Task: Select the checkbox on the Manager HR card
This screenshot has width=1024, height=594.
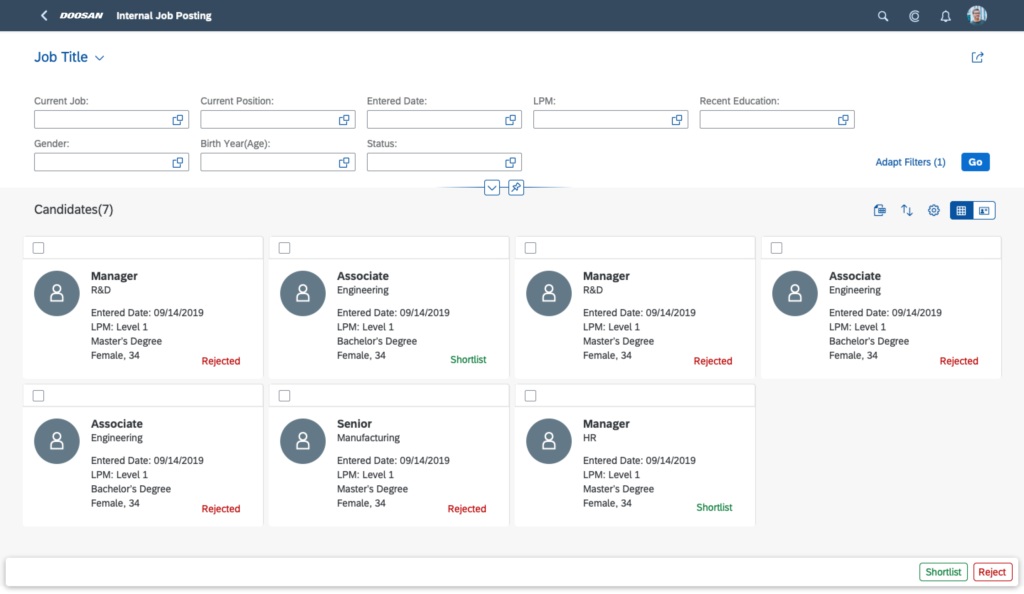Action: (529, 395)
